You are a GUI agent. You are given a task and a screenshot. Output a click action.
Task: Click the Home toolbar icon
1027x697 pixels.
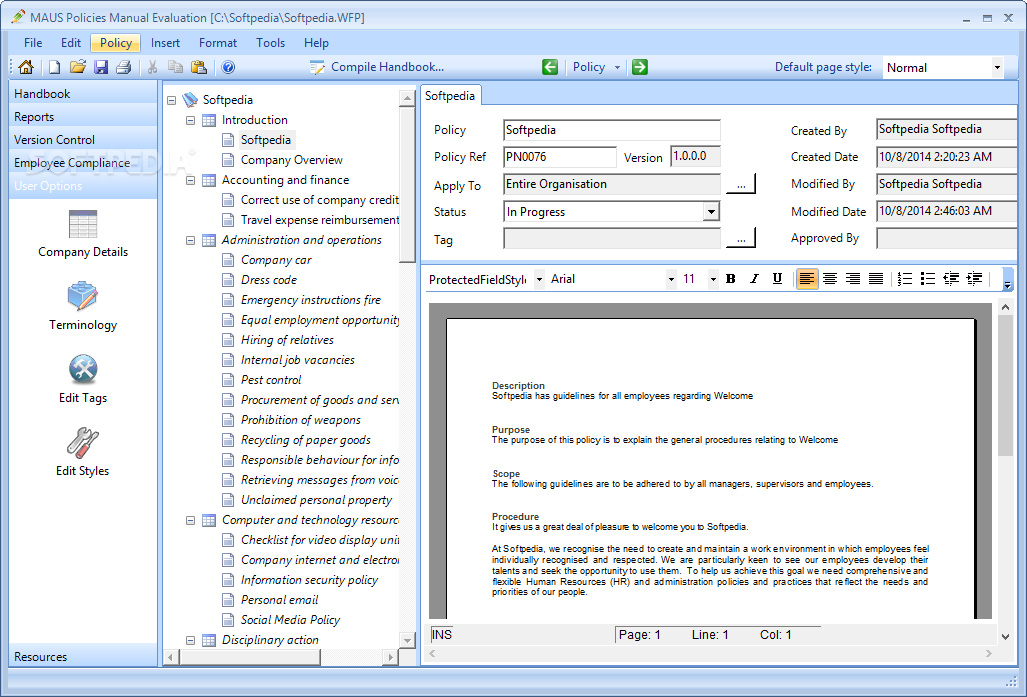pos(26,67)
